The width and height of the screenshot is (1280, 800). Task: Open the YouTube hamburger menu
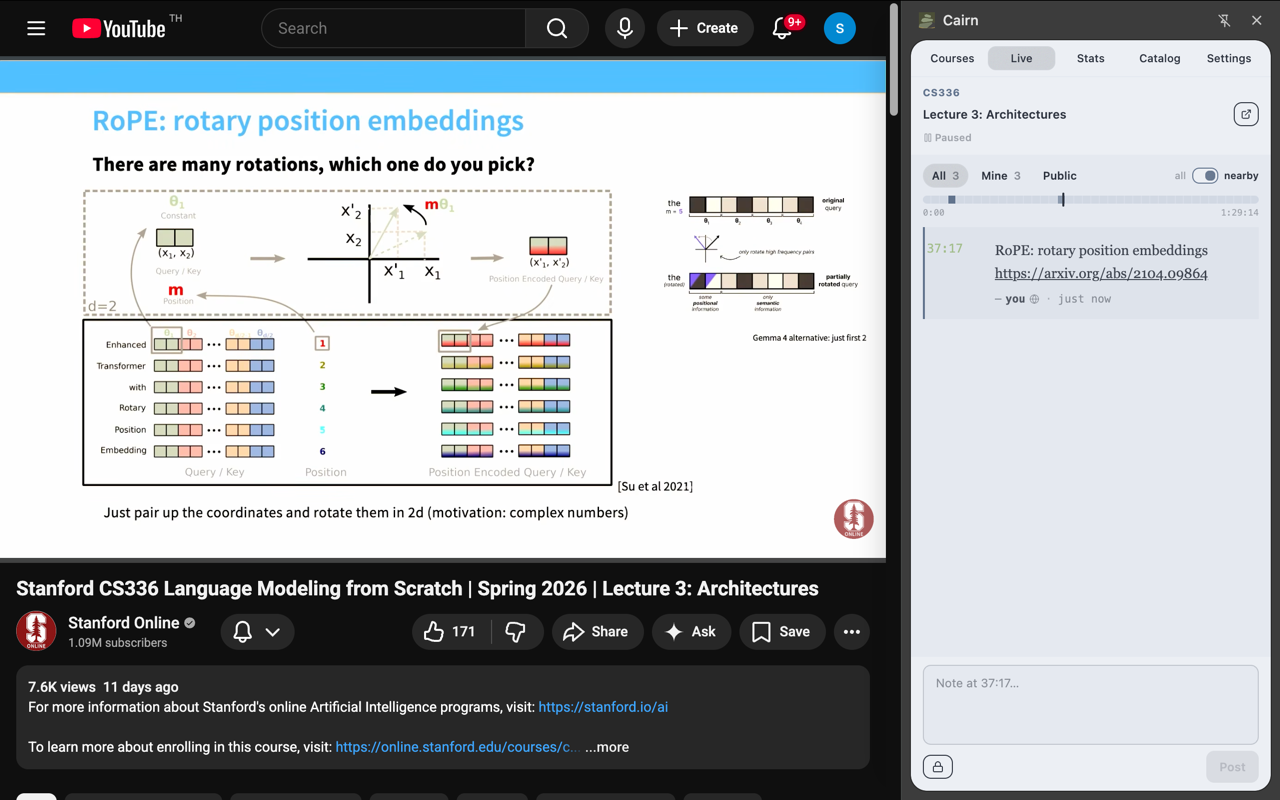click(36, 28)
